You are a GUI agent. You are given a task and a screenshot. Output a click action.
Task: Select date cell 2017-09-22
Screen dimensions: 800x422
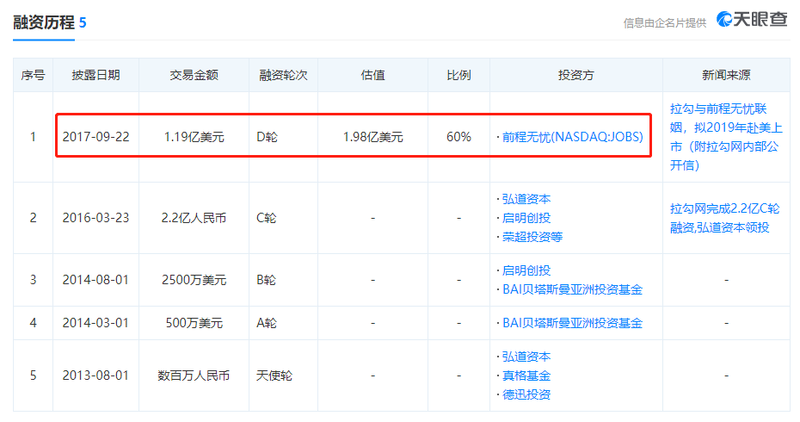tap(96, 137)
